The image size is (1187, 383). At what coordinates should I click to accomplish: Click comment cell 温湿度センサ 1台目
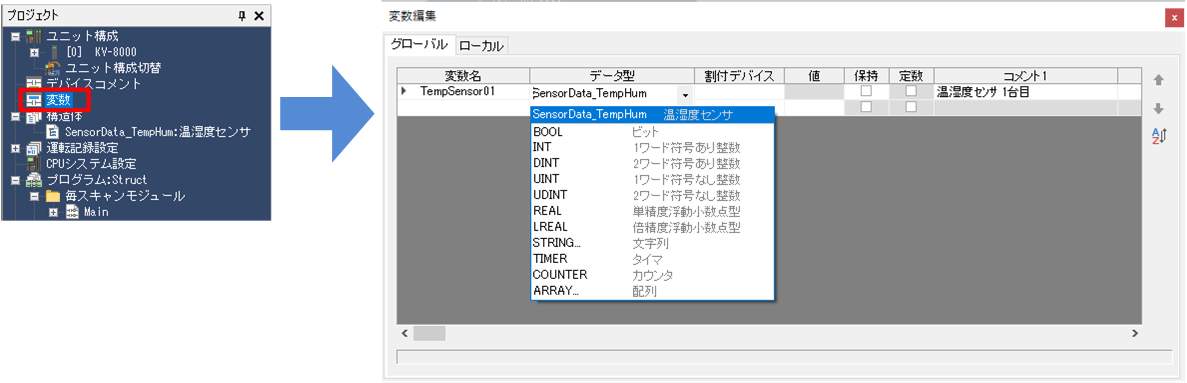tap(1025, 92)
